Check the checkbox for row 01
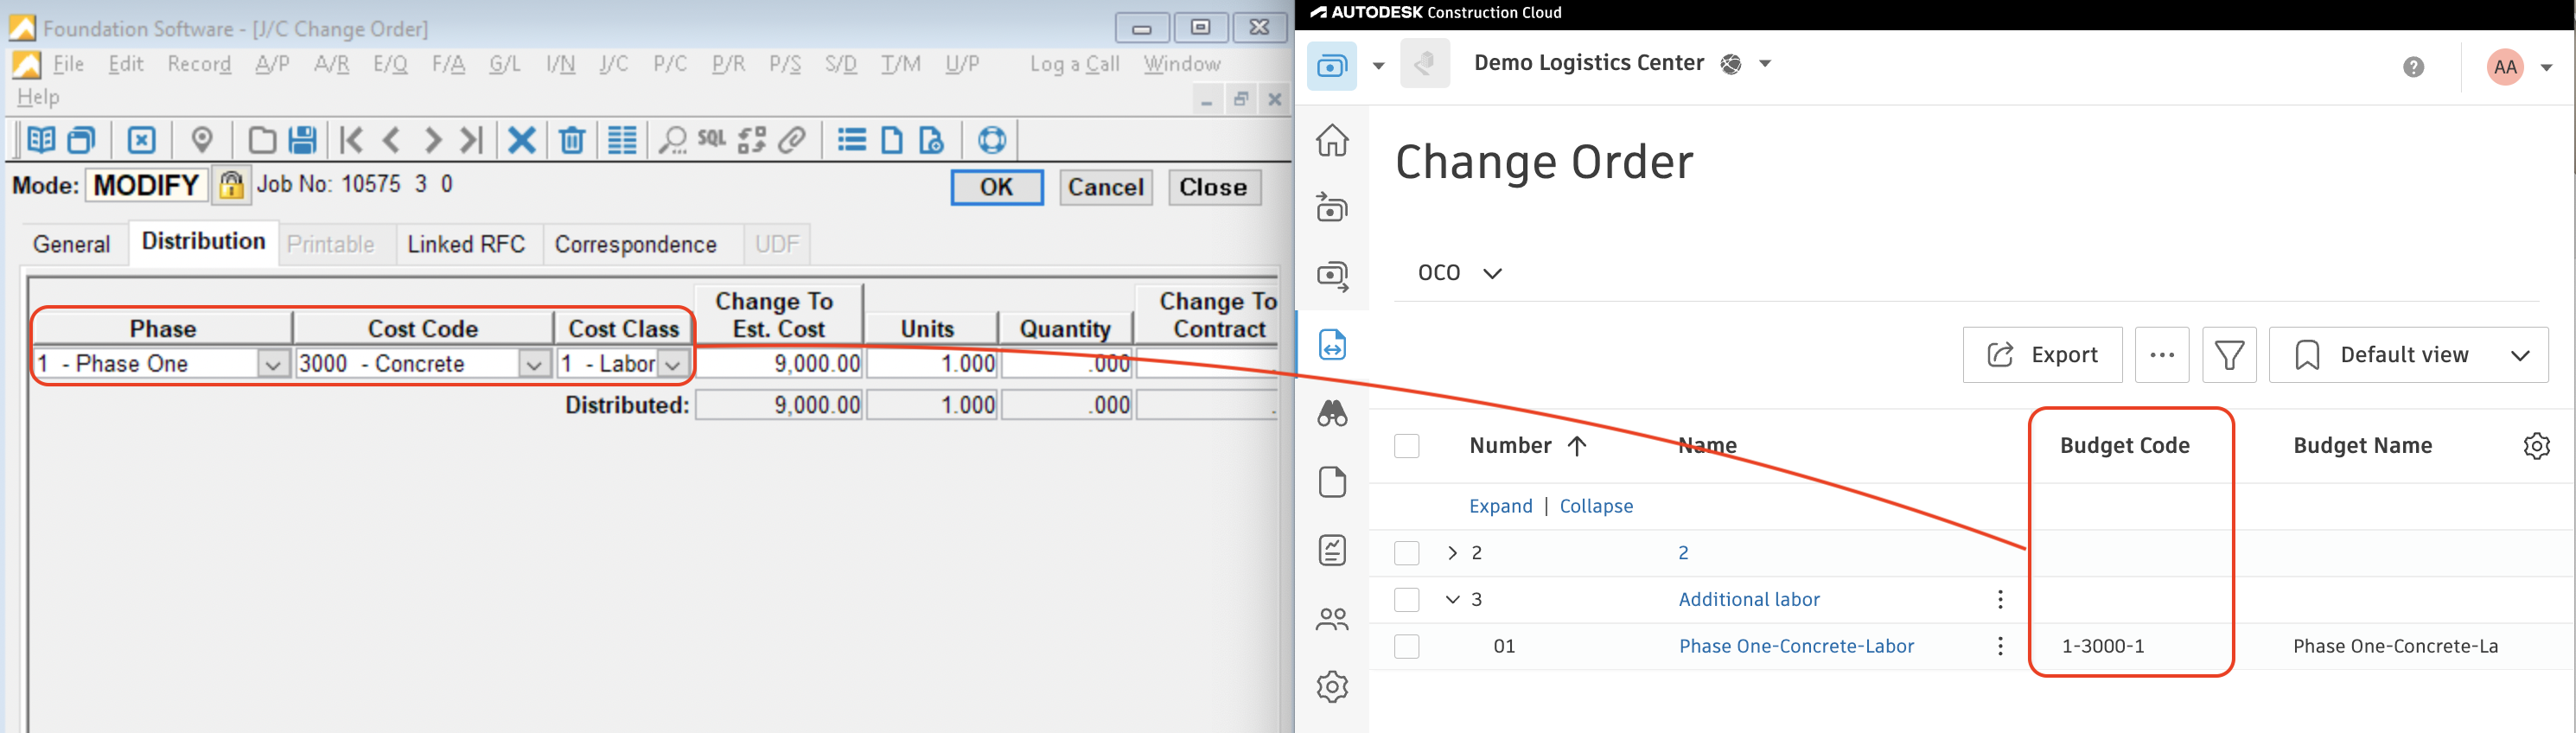Screen dimensions: 2576x733 click(1406, 647)
